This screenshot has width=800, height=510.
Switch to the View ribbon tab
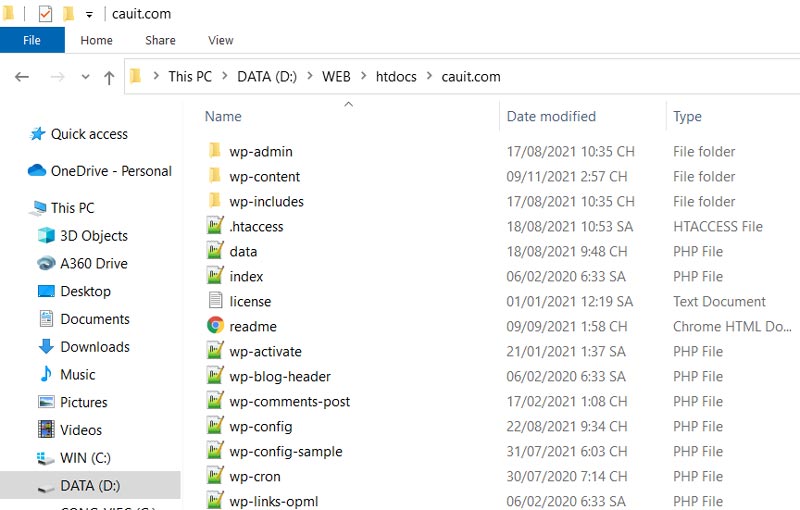coord(220,40)
